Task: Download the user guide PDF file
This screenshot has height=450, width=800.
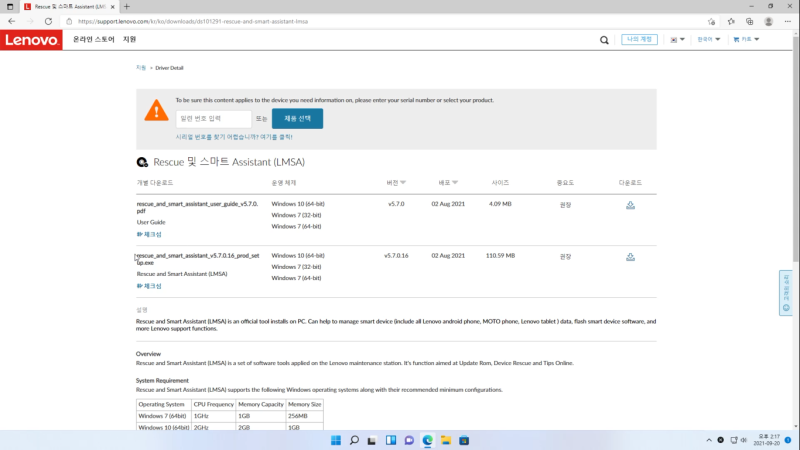Action: pyautogui.click(x=630, y=205)
